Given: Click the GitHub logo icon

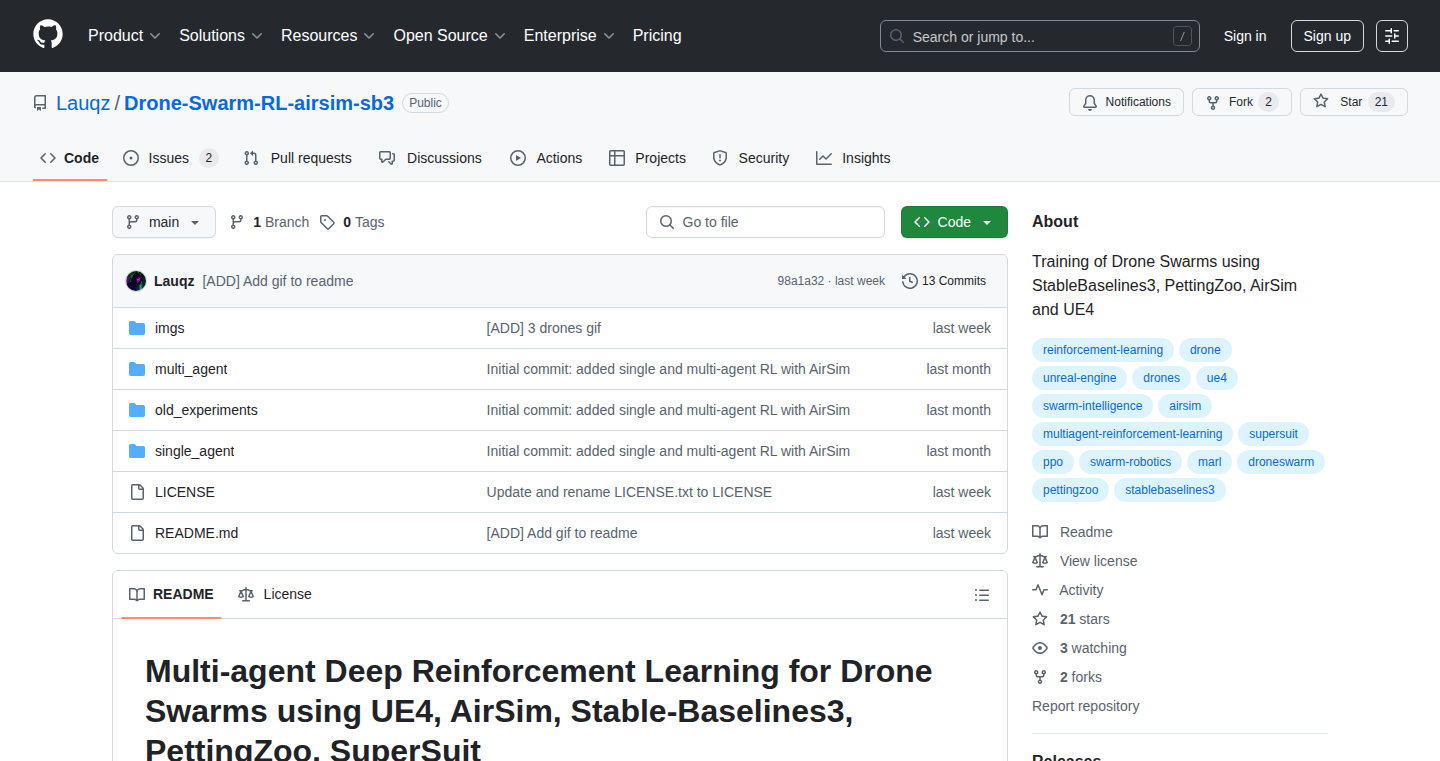Looking at the screenshot, I should (48, 35).
